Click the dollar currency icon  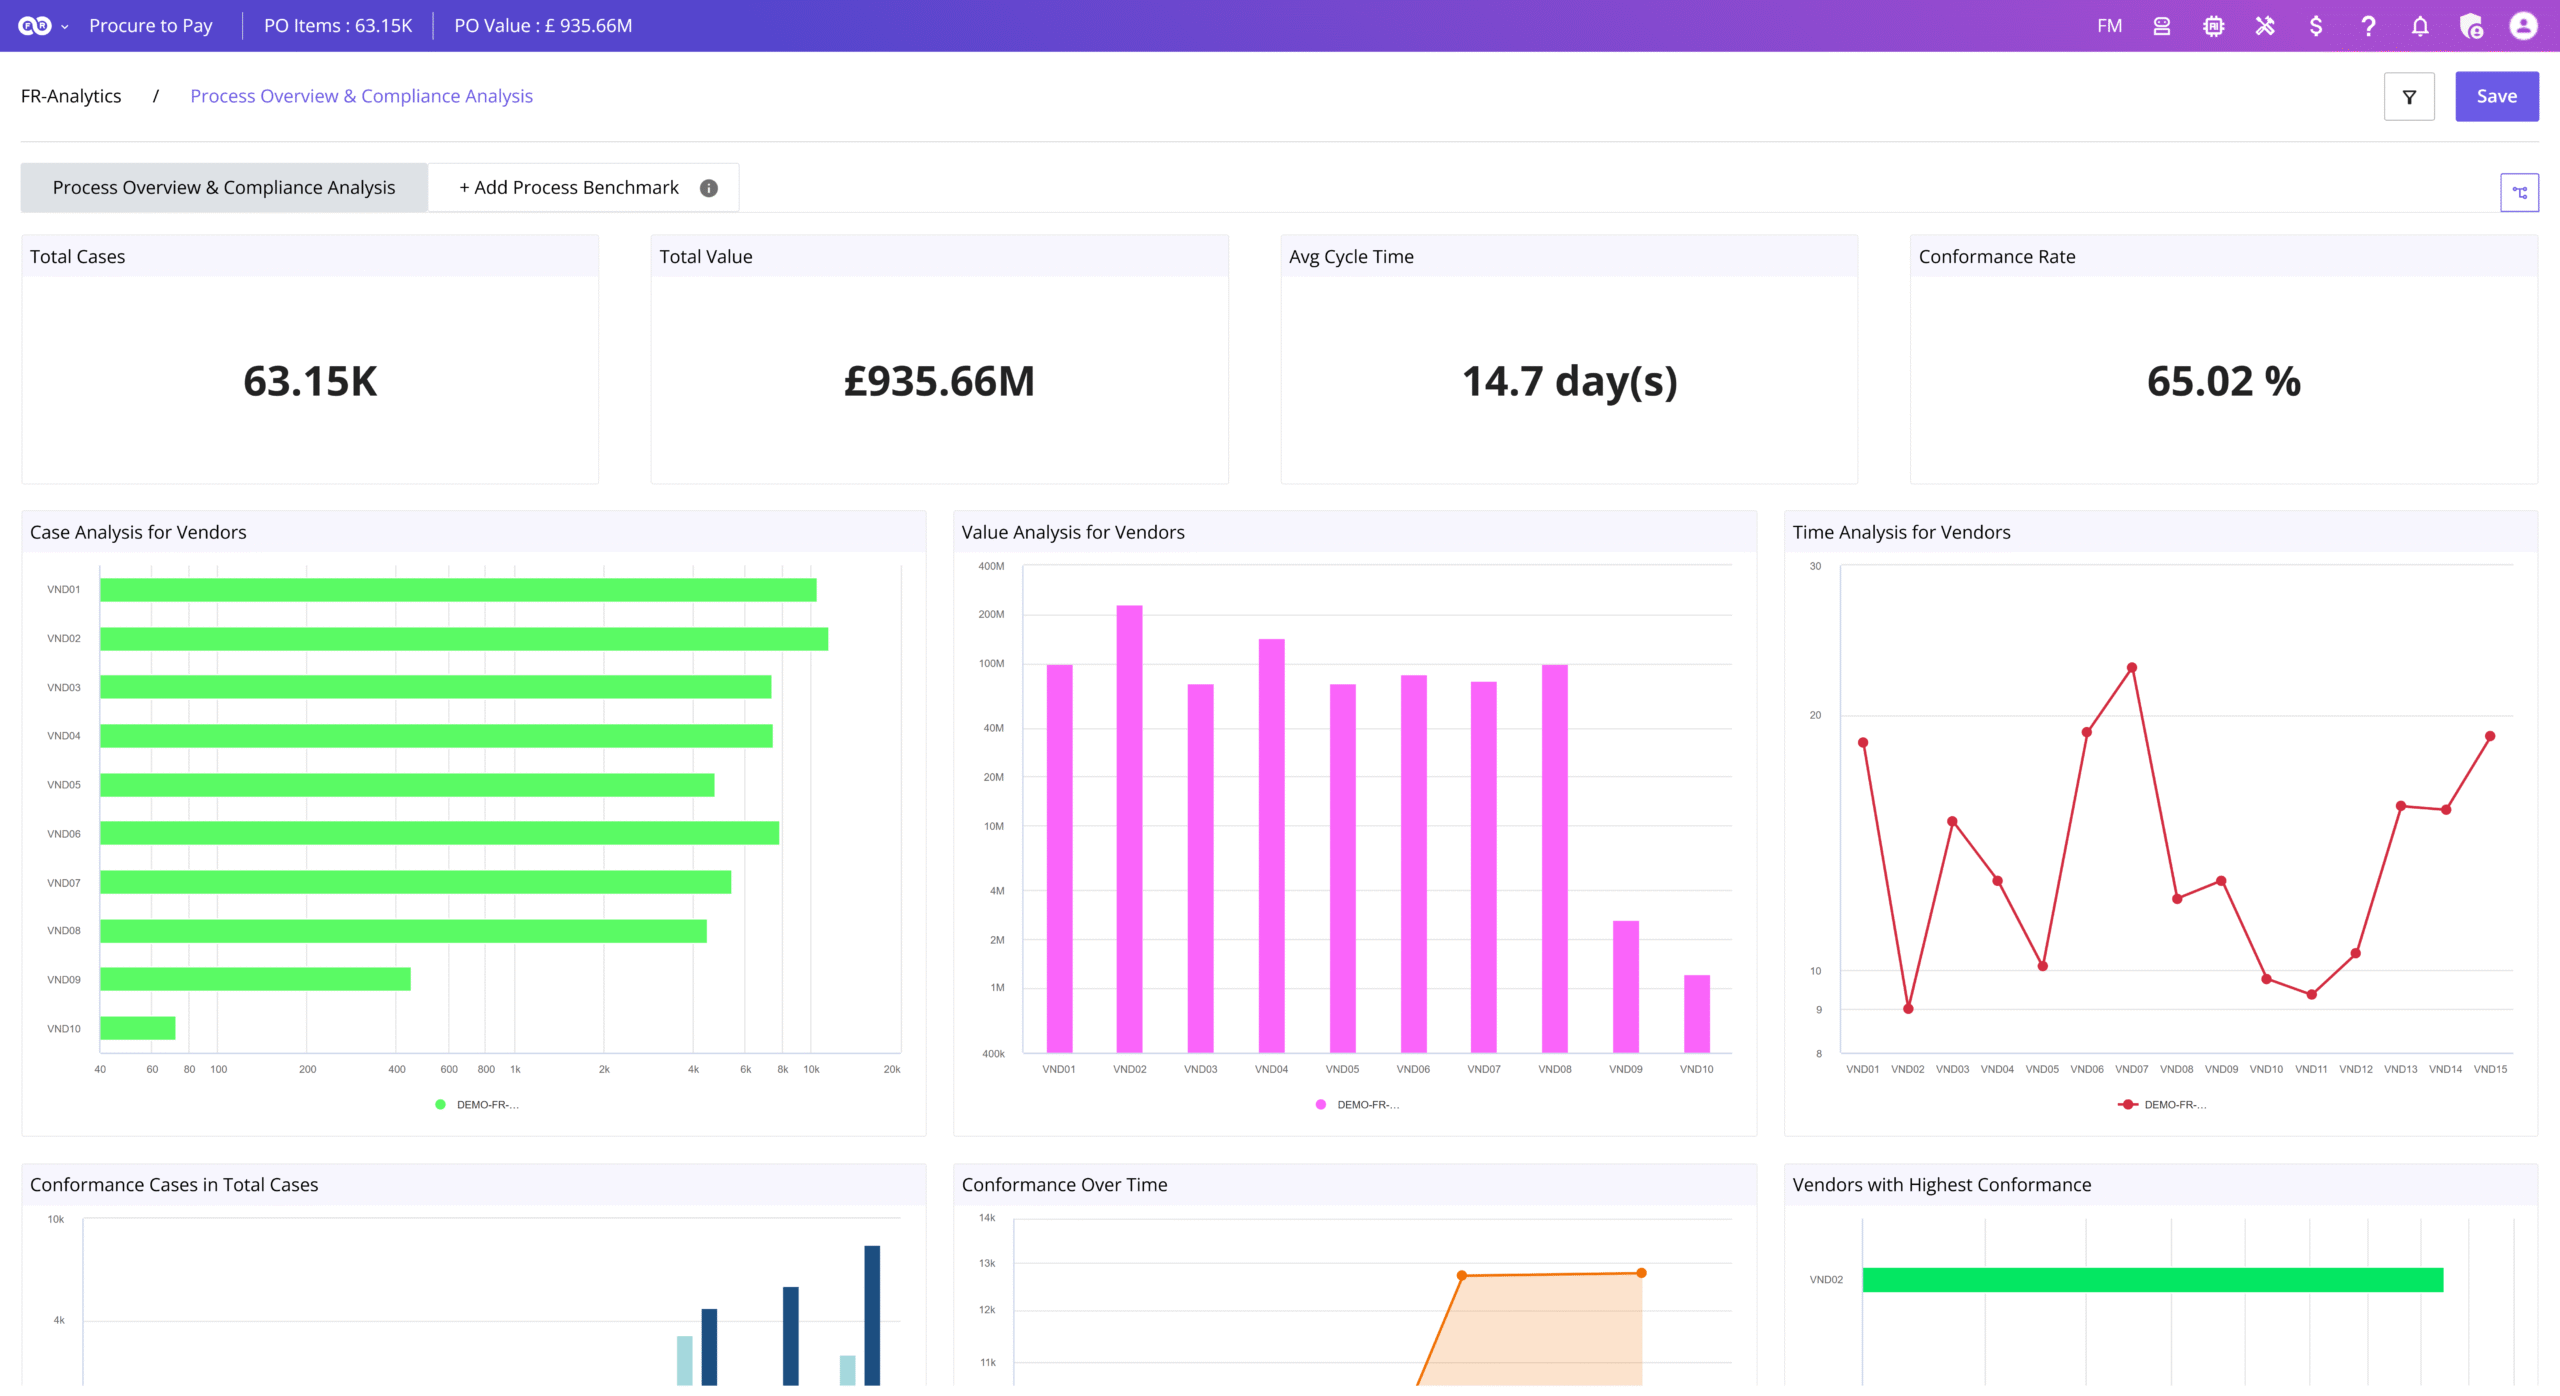tap(2316, 26)
